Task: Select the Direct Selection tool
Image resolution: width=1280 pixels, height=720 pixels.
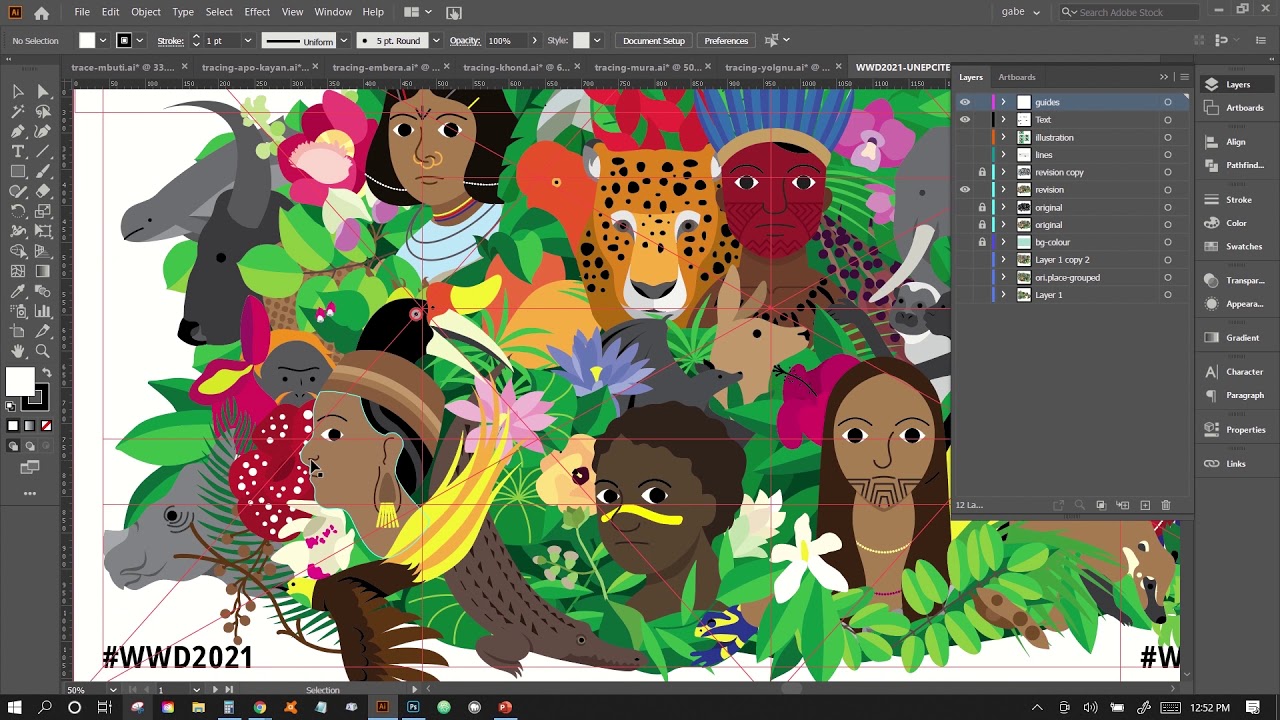Action: coord(43,91)
